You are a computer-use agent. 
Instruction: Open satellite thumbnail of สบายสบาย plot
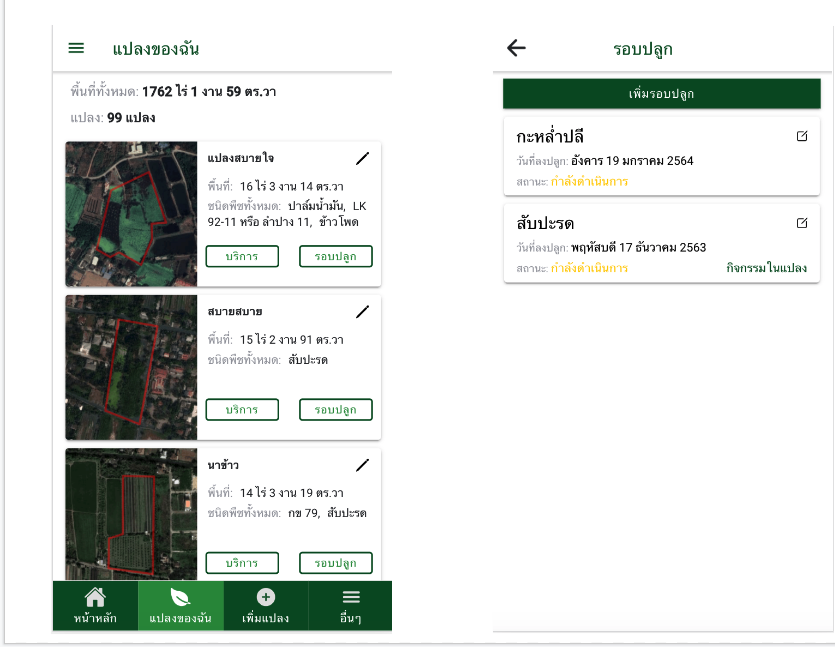click(x=131, y=367)
